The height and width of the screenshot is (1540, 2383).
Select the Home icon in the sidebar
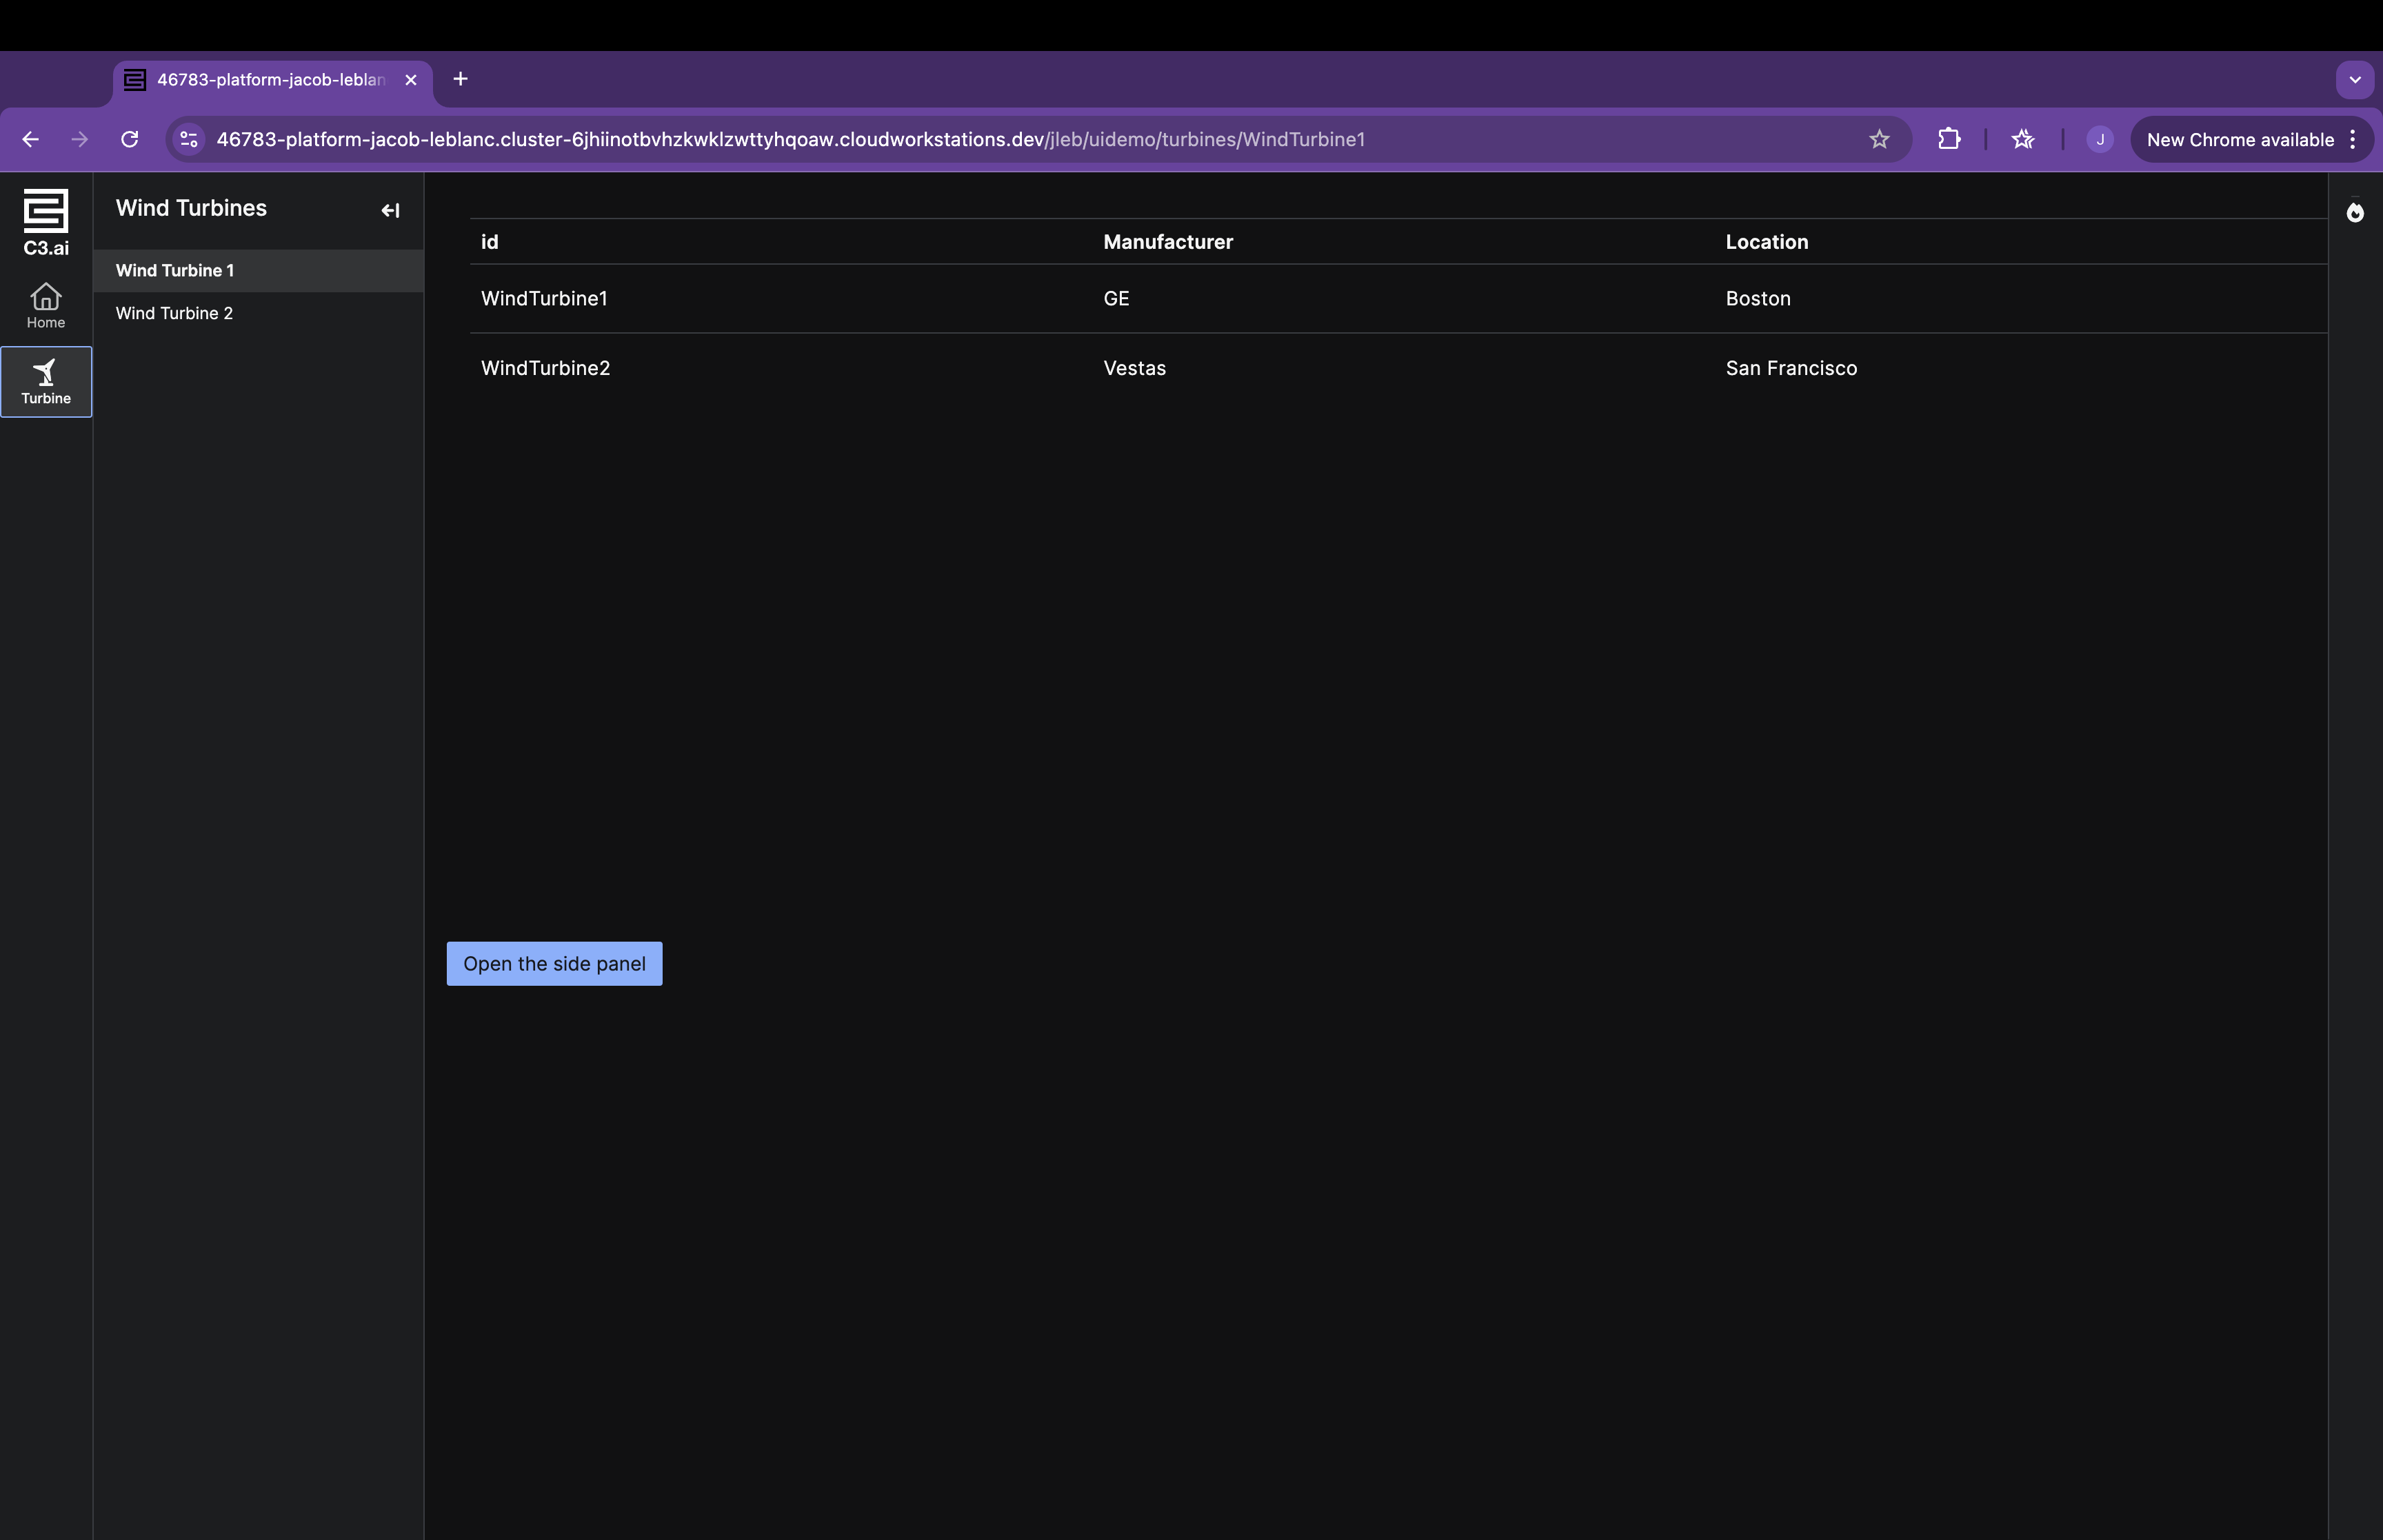point(45,305)
